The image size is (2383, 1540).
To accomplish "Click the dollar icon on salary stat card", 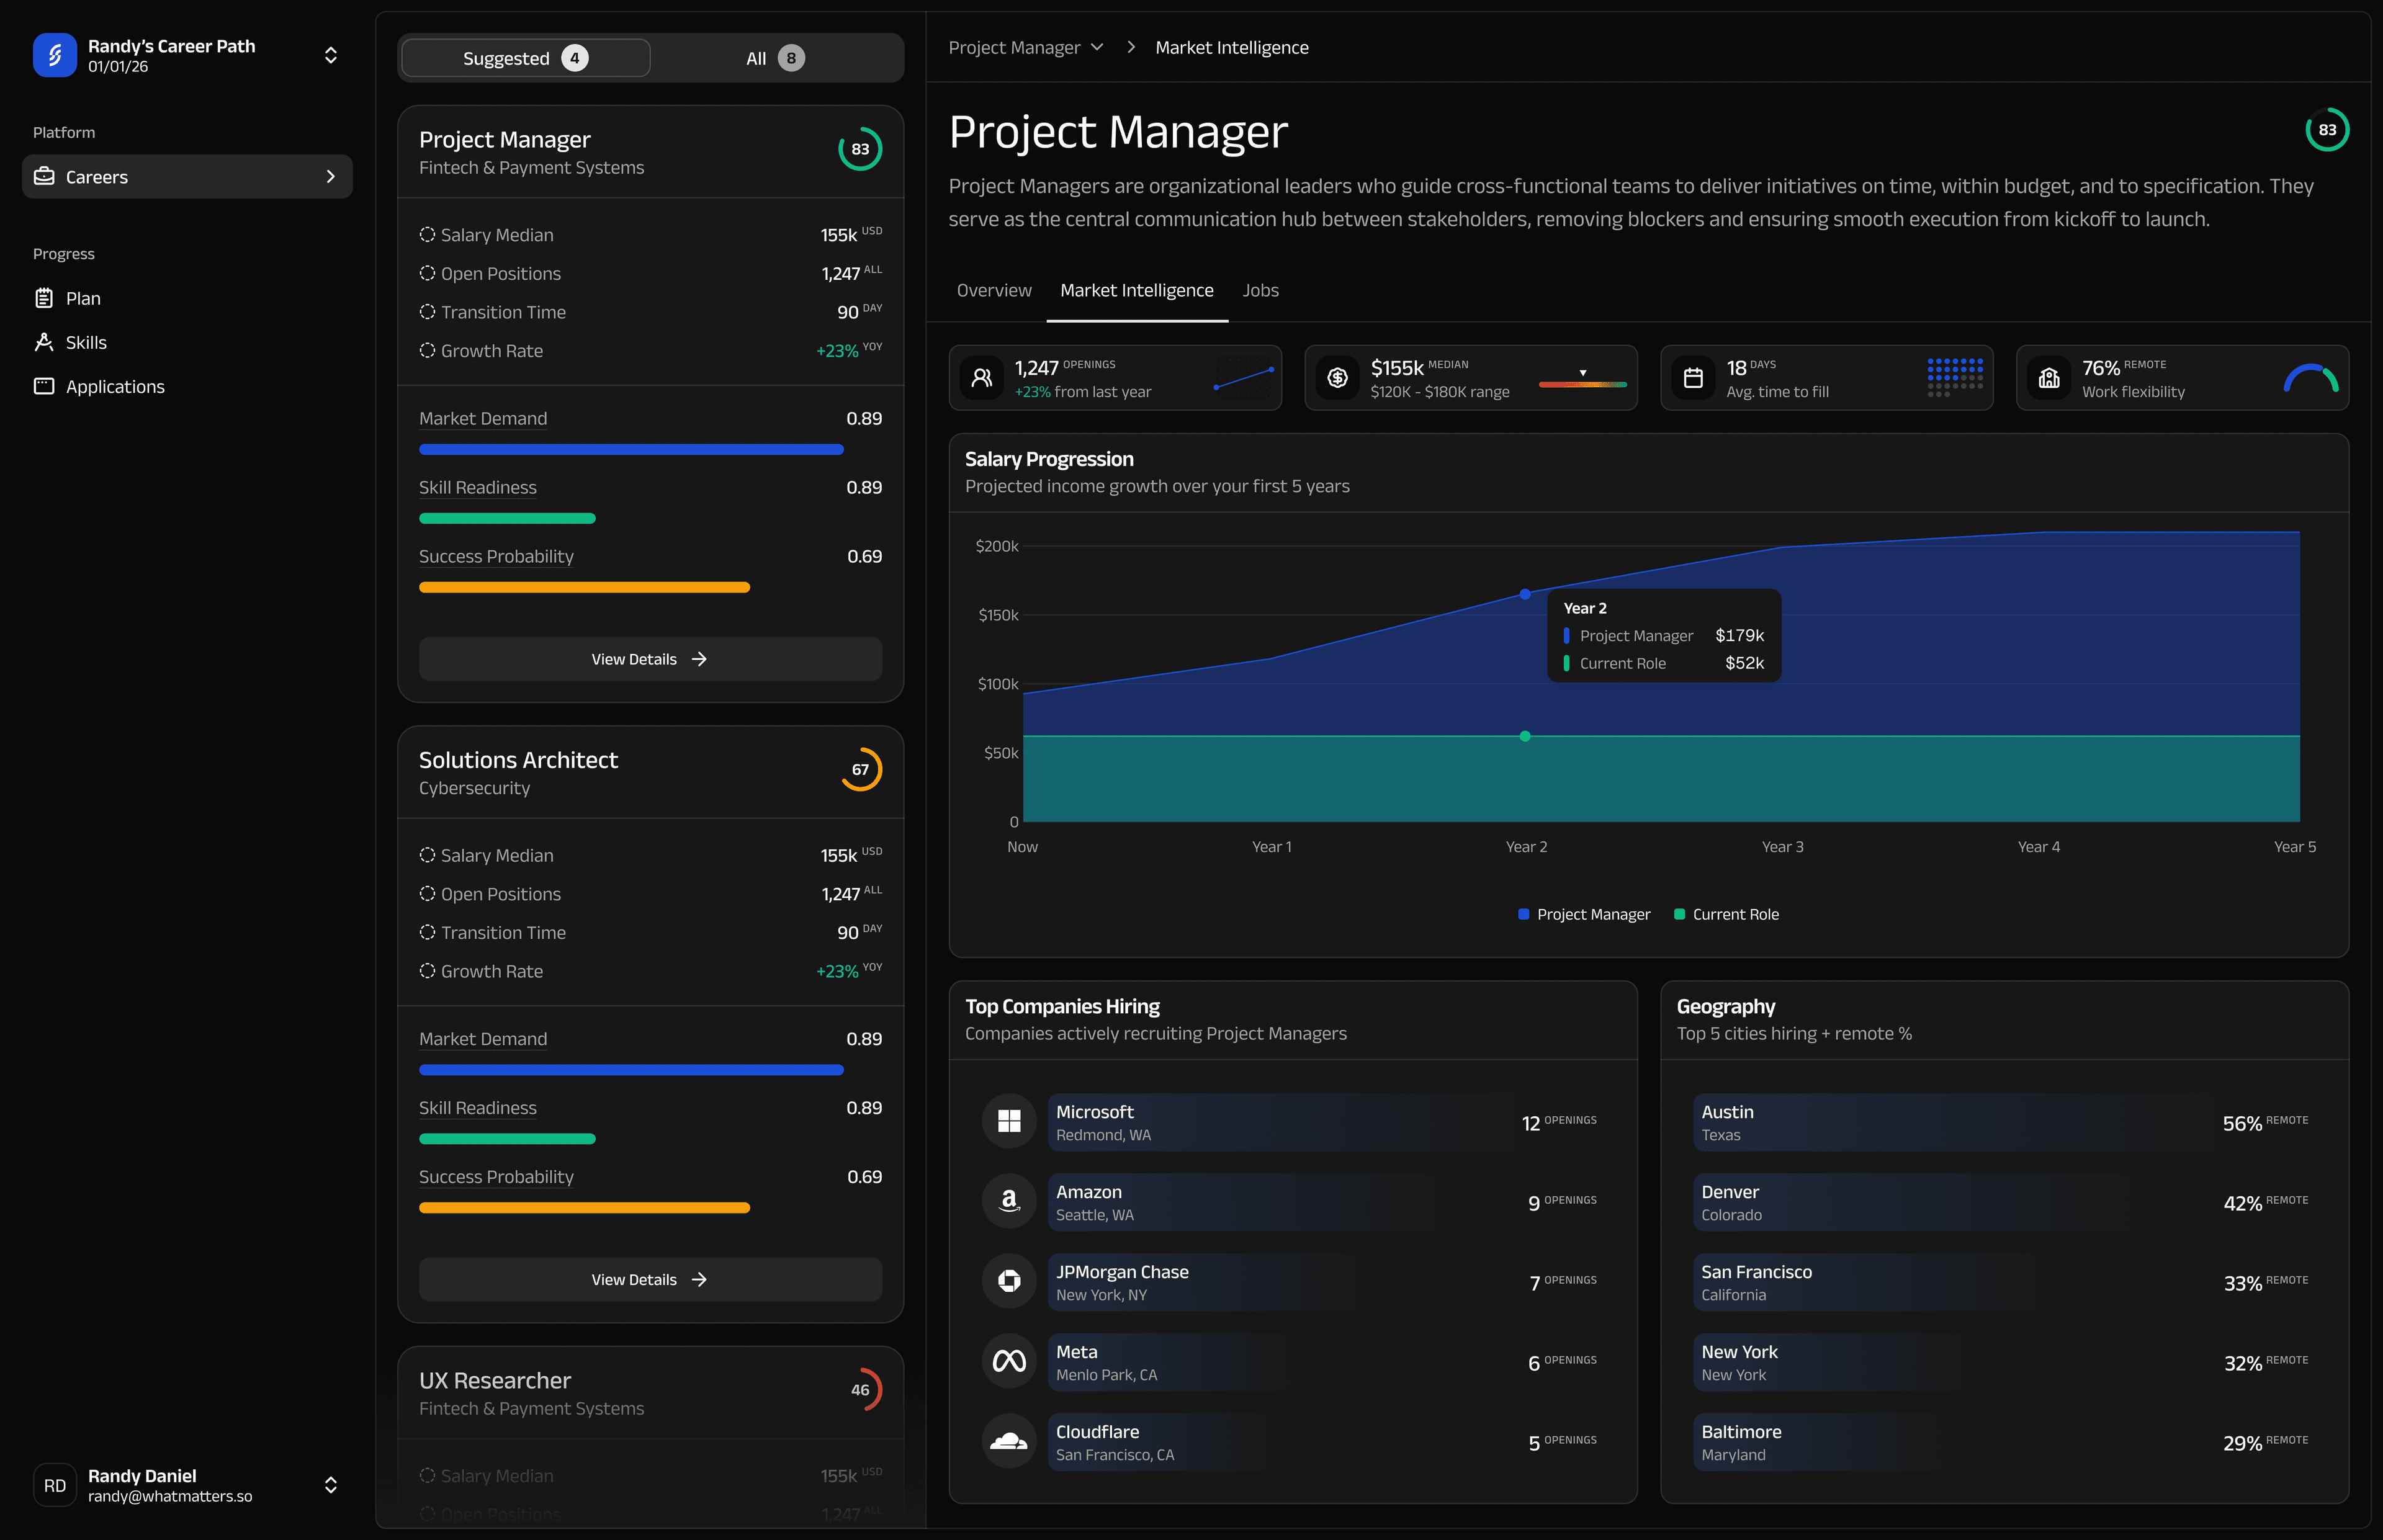I will [1337, 377].
